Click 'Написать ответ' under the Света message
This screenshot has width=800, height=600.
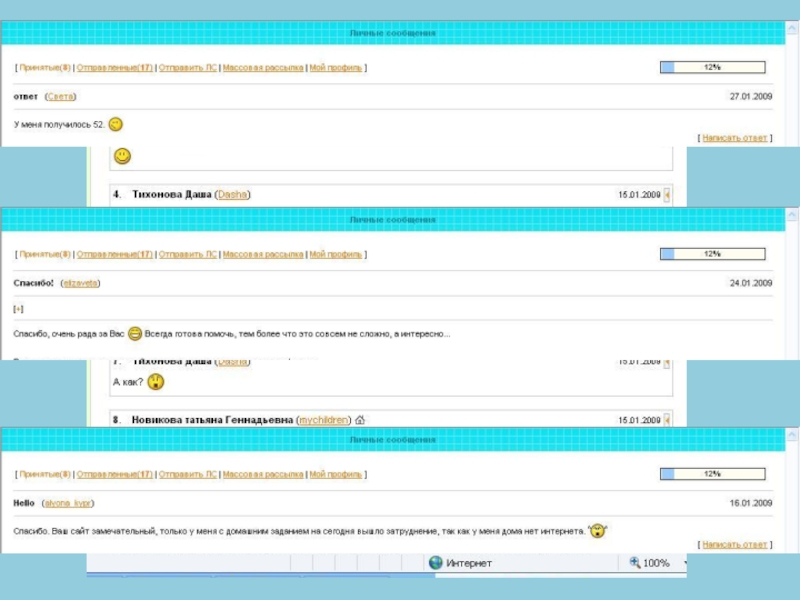tap(734, 138)
